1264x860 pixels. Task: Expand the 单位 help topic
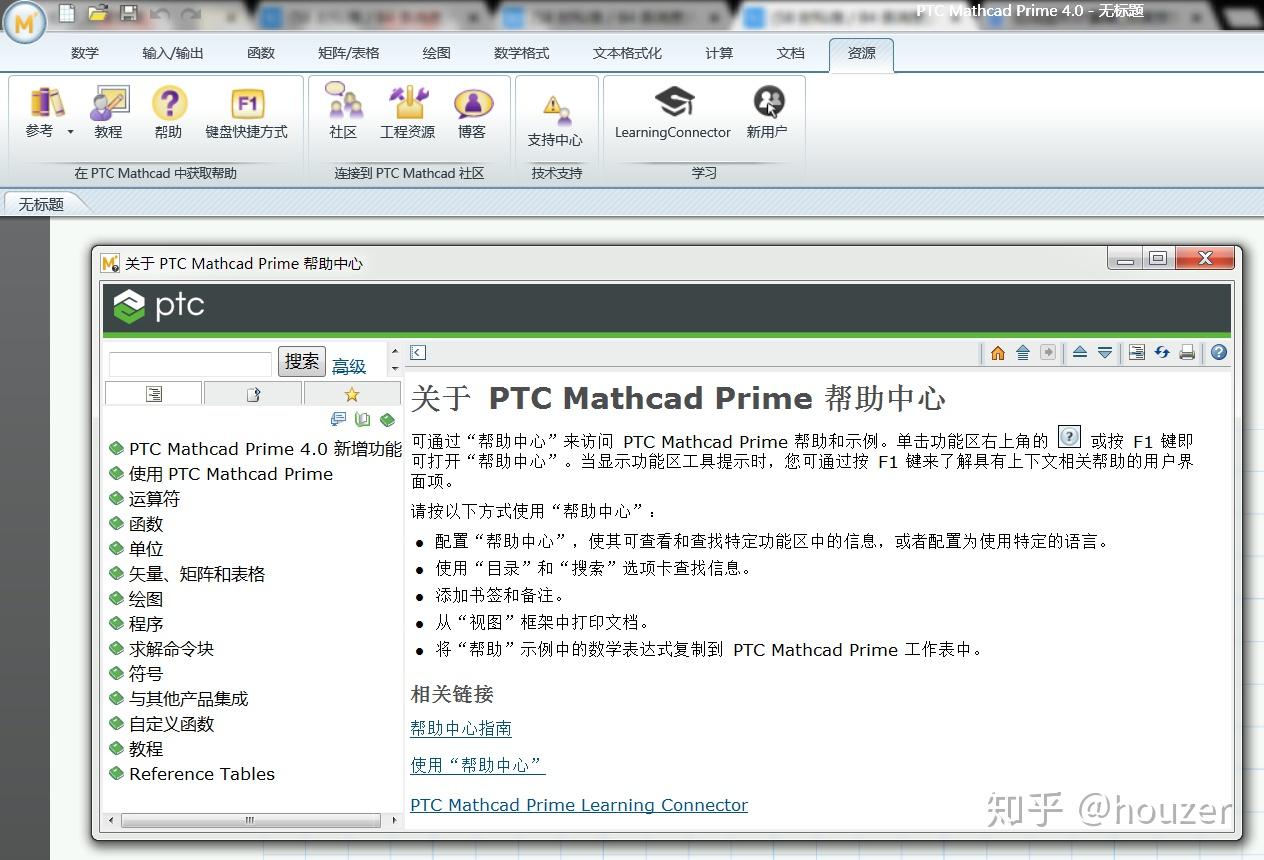pyautogui.click(x=146, y=549)
